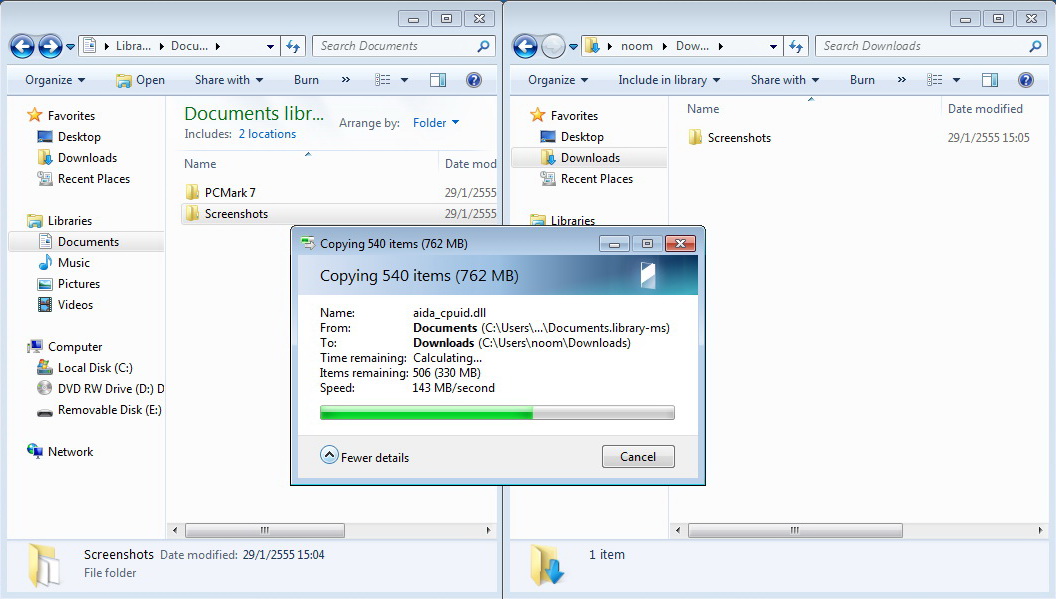Open Music library in left window

[x=73, y=263]
